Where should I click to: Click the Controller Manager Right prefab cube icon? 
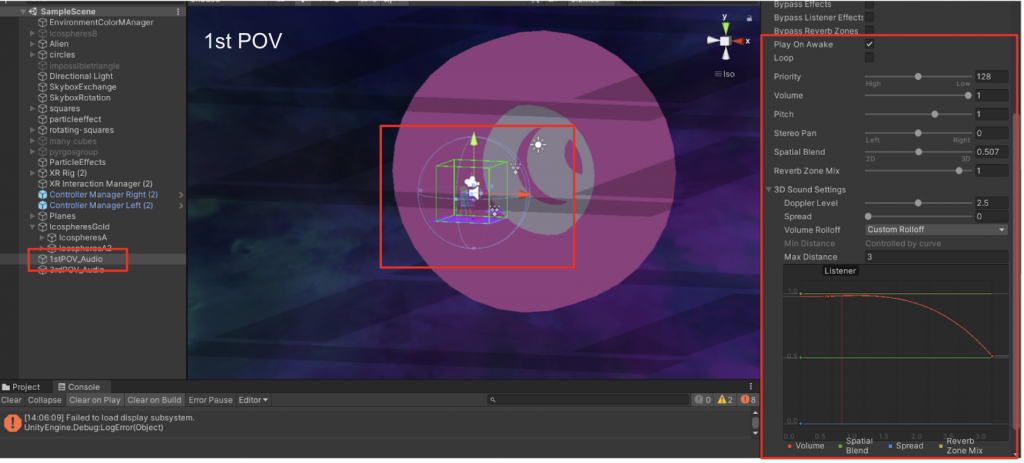coord(42,194)
